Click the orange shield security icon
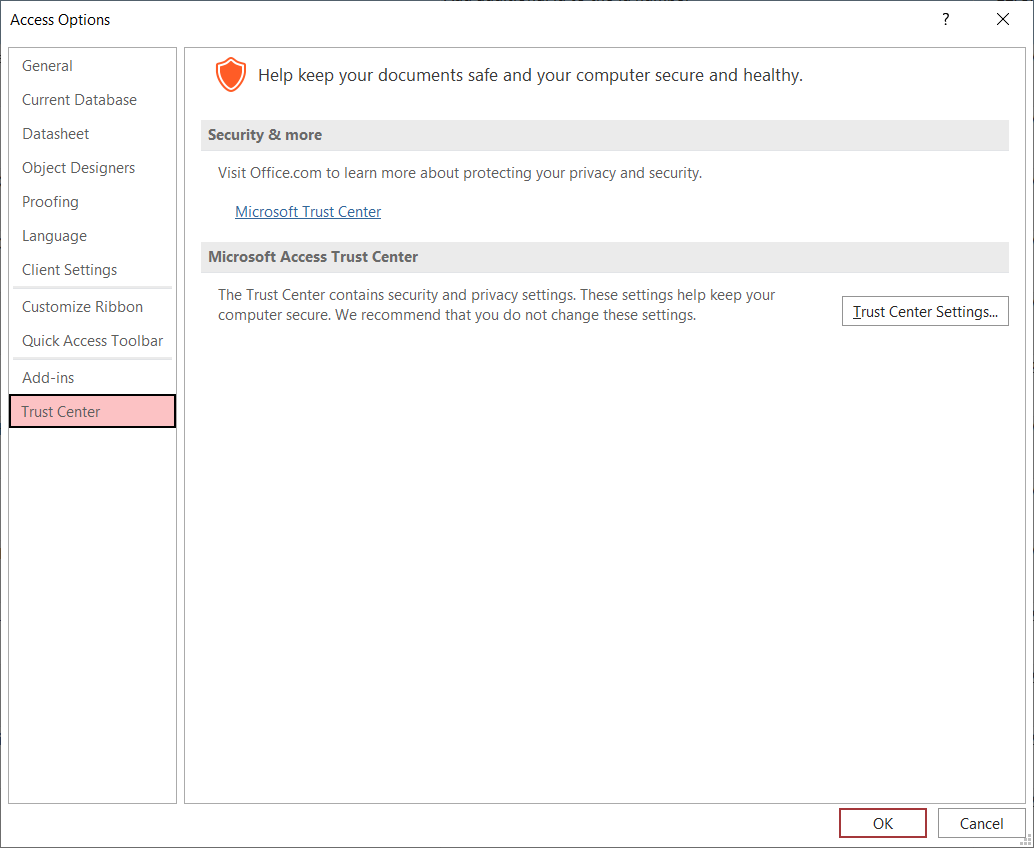This screenshot has width=1034, height=848. click(x=231, y=75)
